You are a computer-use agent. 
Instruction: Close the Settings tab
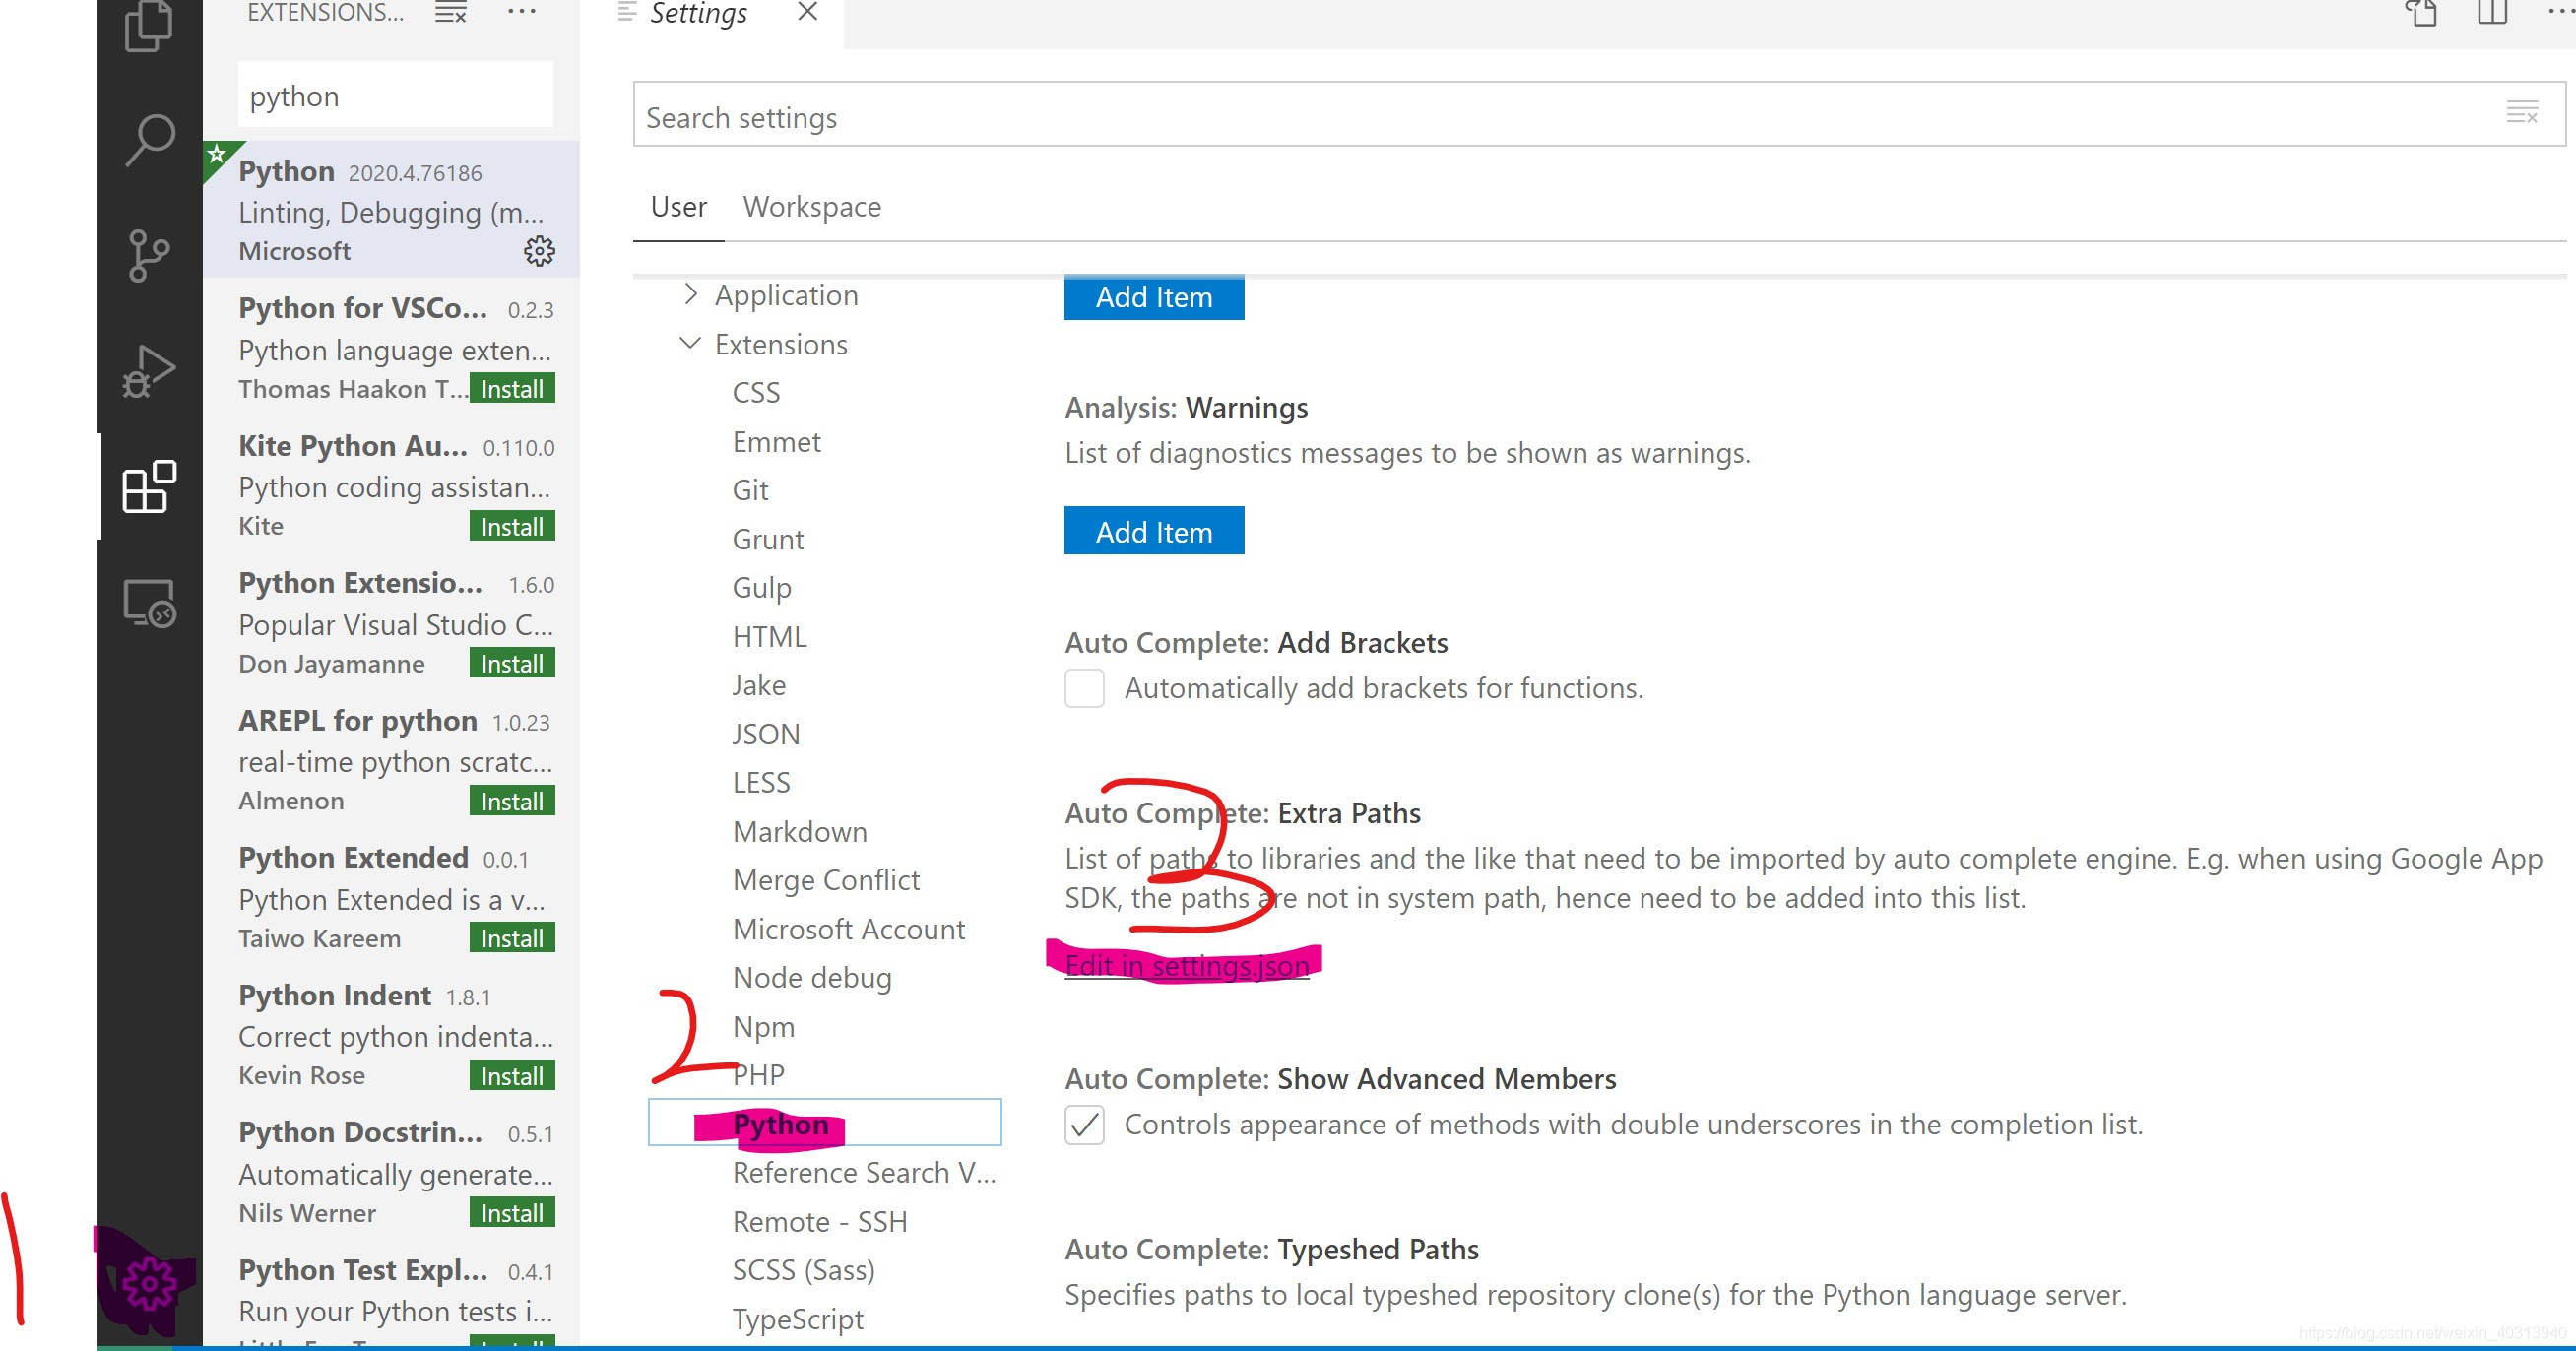(808, 12)
